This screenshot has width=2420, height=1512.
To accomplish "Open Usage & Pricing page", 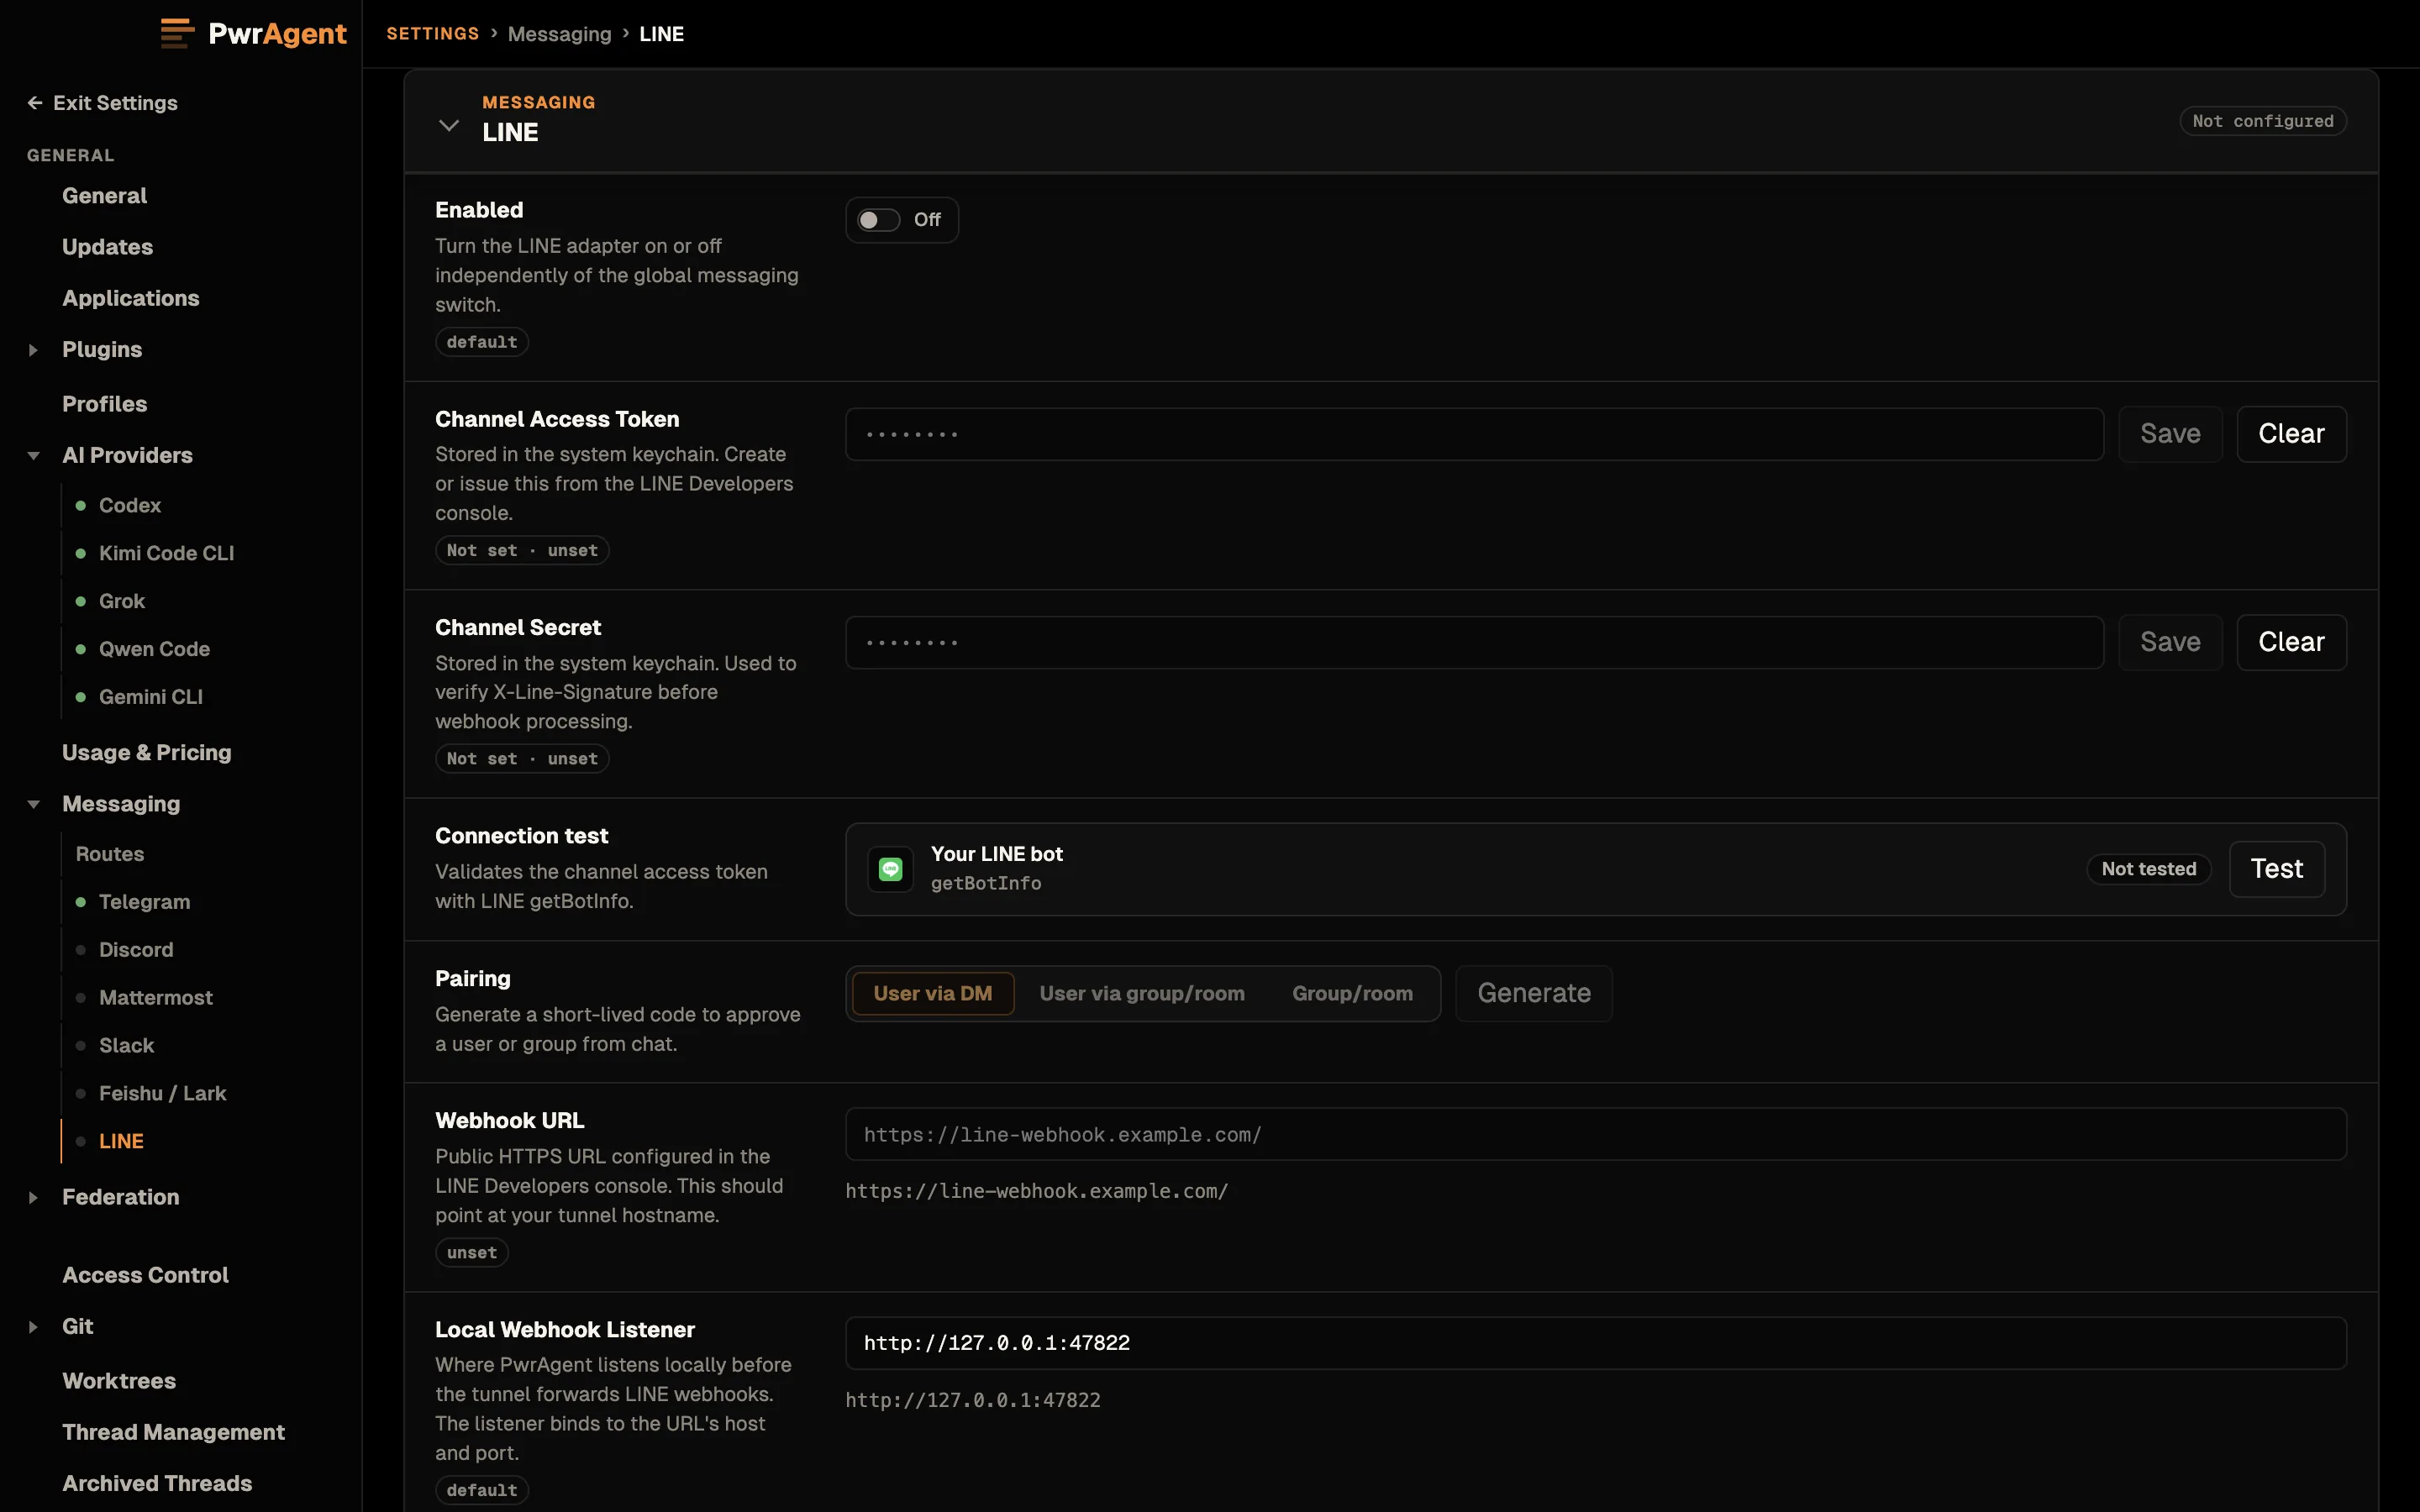I will pyautogui.click(x=146, y=753).
